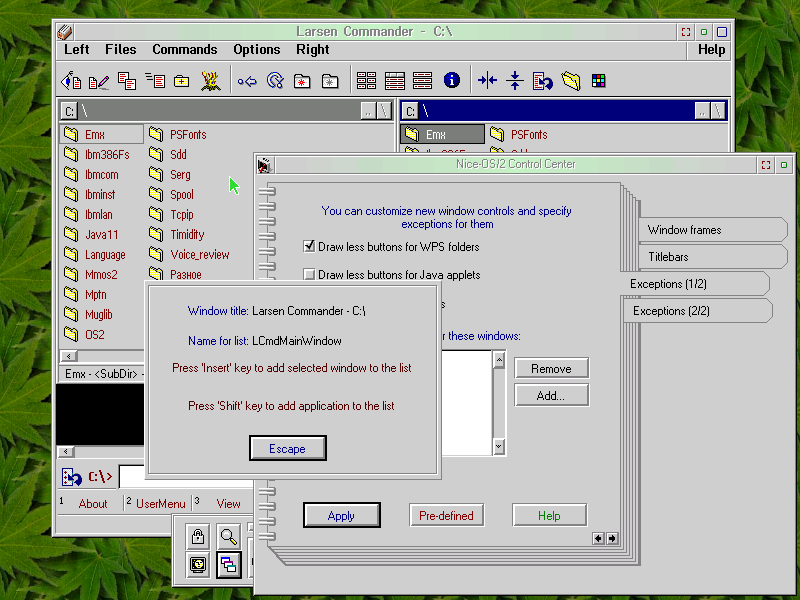Screen dimensions: 800x600
Task: Go to parent directory in left panel
Action: (x=368, y=111)
